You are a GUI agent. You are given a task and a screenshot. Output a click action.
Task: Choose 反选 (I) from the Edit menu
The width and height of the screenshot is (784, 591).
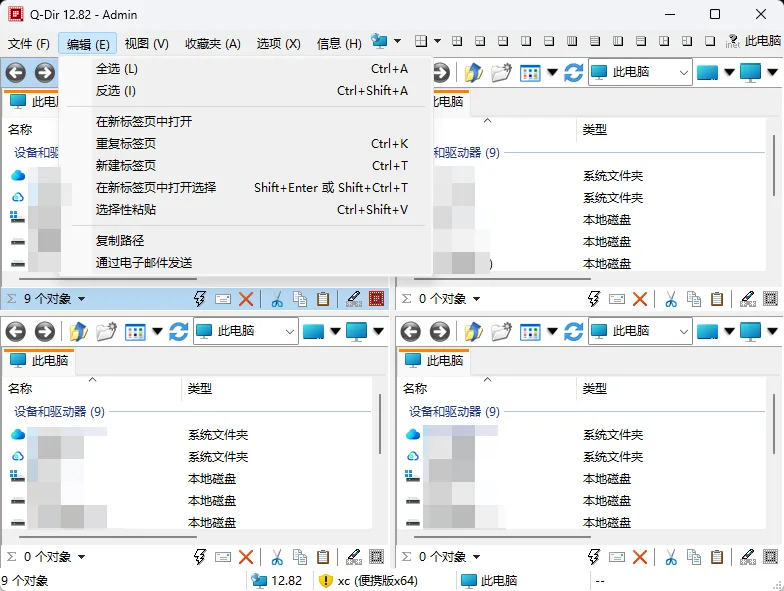click(x=246, y=90)
